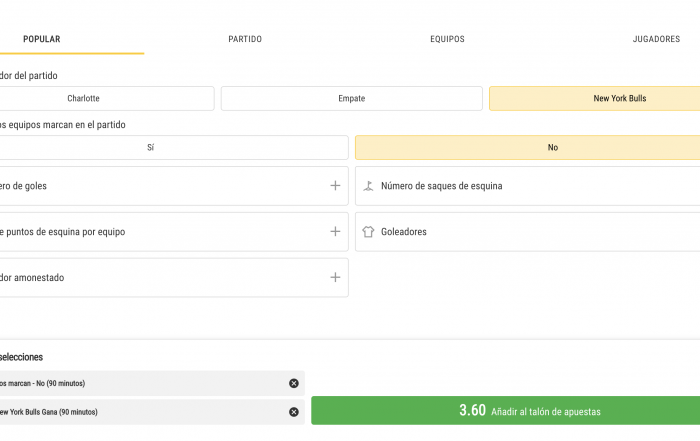Remove the New York Bulls Gana selection
Image resolution: width=700 pixels, height=441 pixels.
tap(293, 412)
